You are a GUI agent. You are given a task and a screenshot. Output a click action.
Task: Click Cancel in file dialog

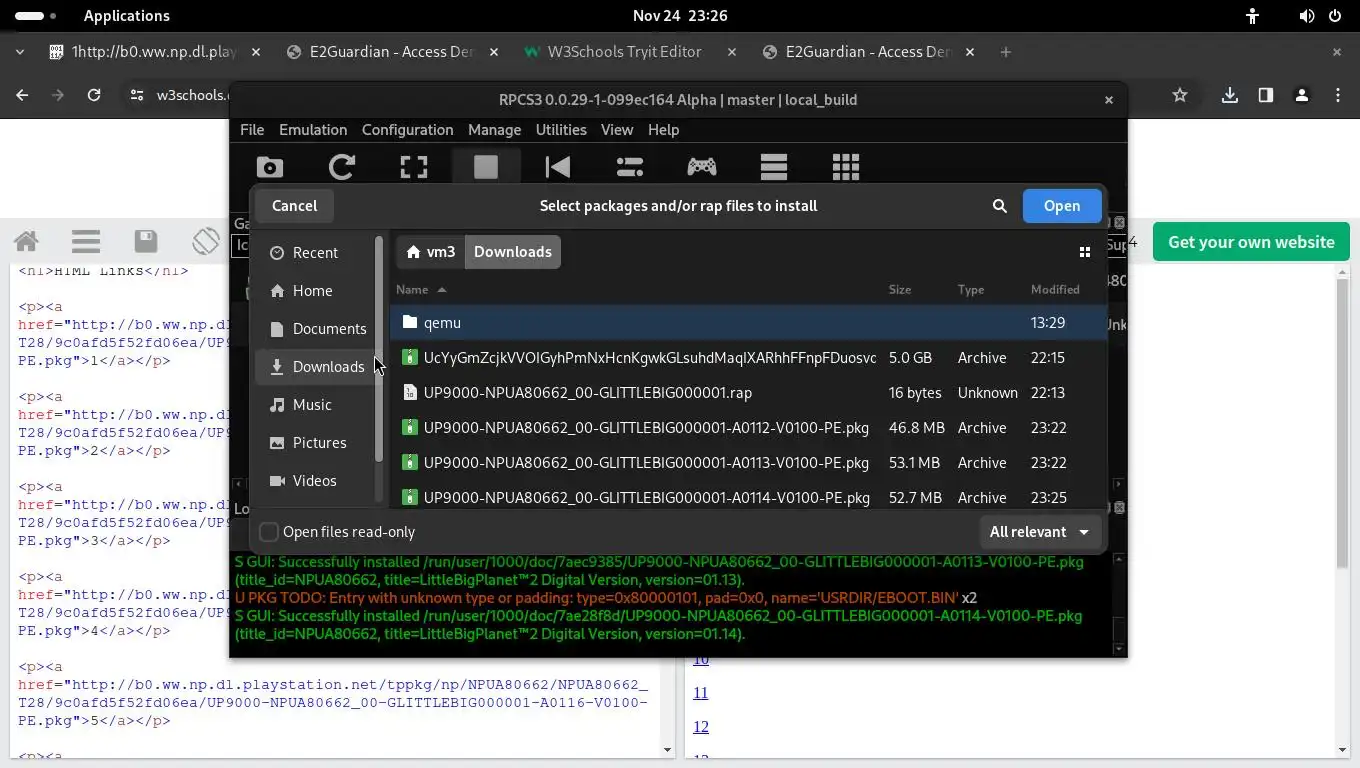point(294,206)
